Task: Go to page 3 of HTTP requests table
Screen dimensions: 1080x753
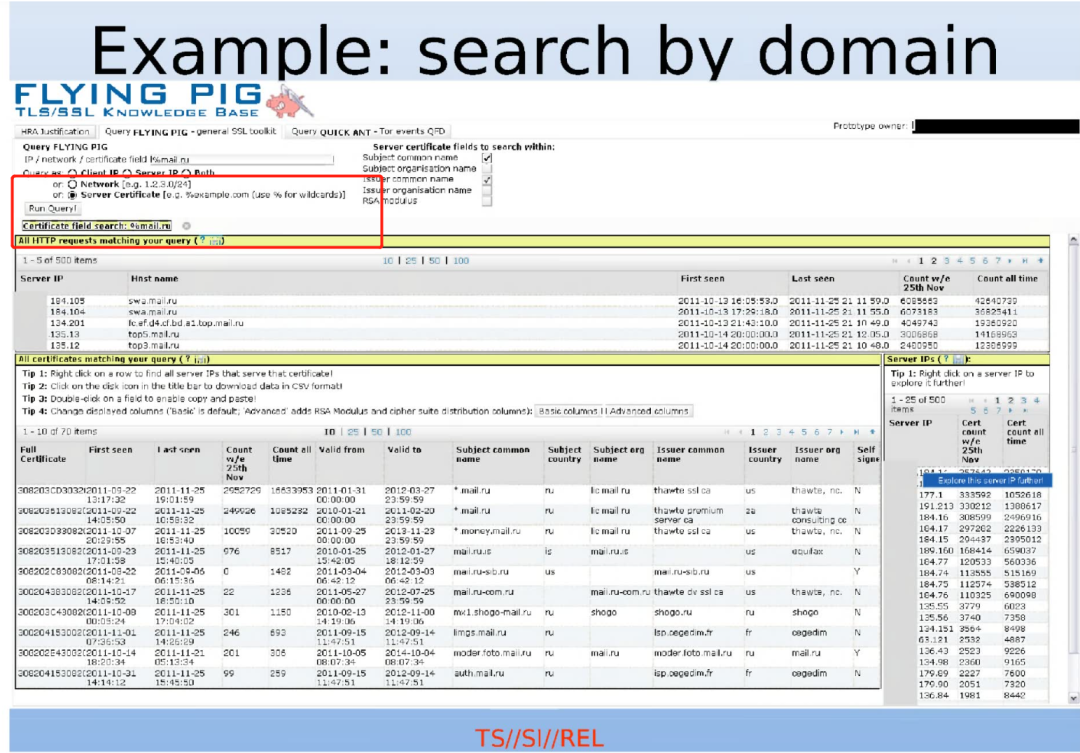Action: click(946, 261)
